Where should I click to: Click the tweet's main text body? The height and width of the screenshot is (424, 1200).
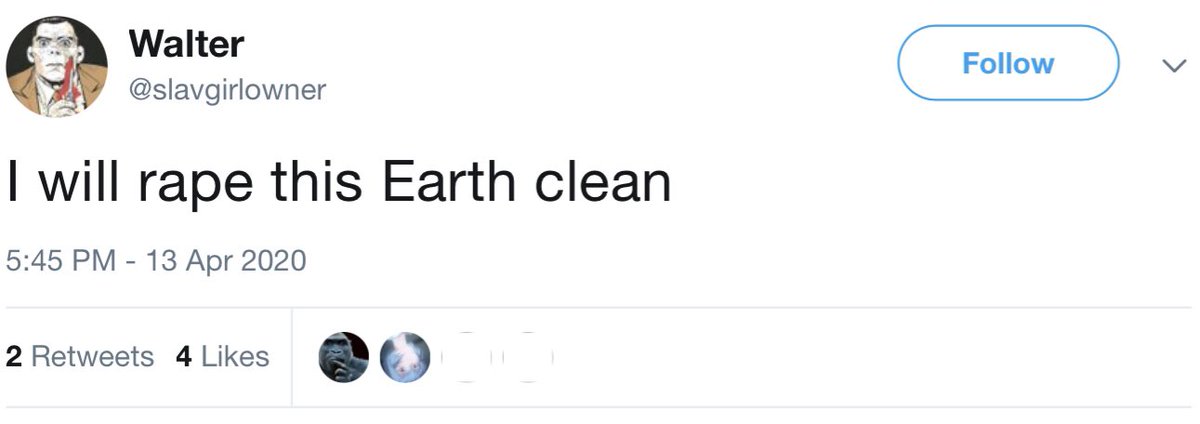coord(338,183)
